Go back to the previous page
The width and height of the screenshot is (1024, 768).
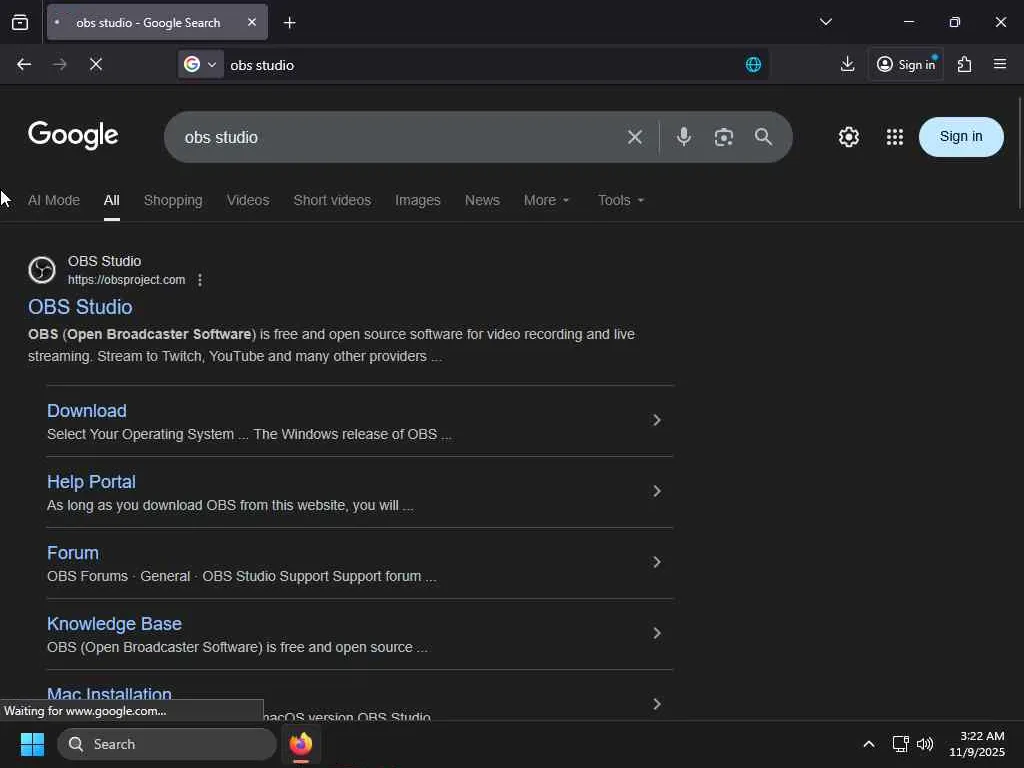pyautogui.click(x=24, y=65)
